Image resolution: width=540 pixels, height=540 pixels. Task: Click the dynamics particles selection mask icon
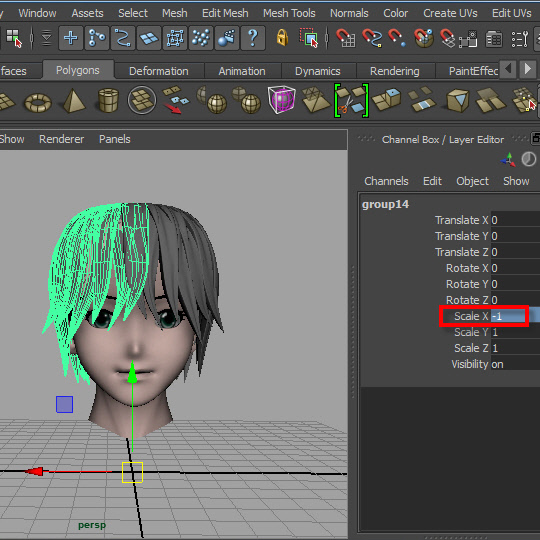point(201,38)
